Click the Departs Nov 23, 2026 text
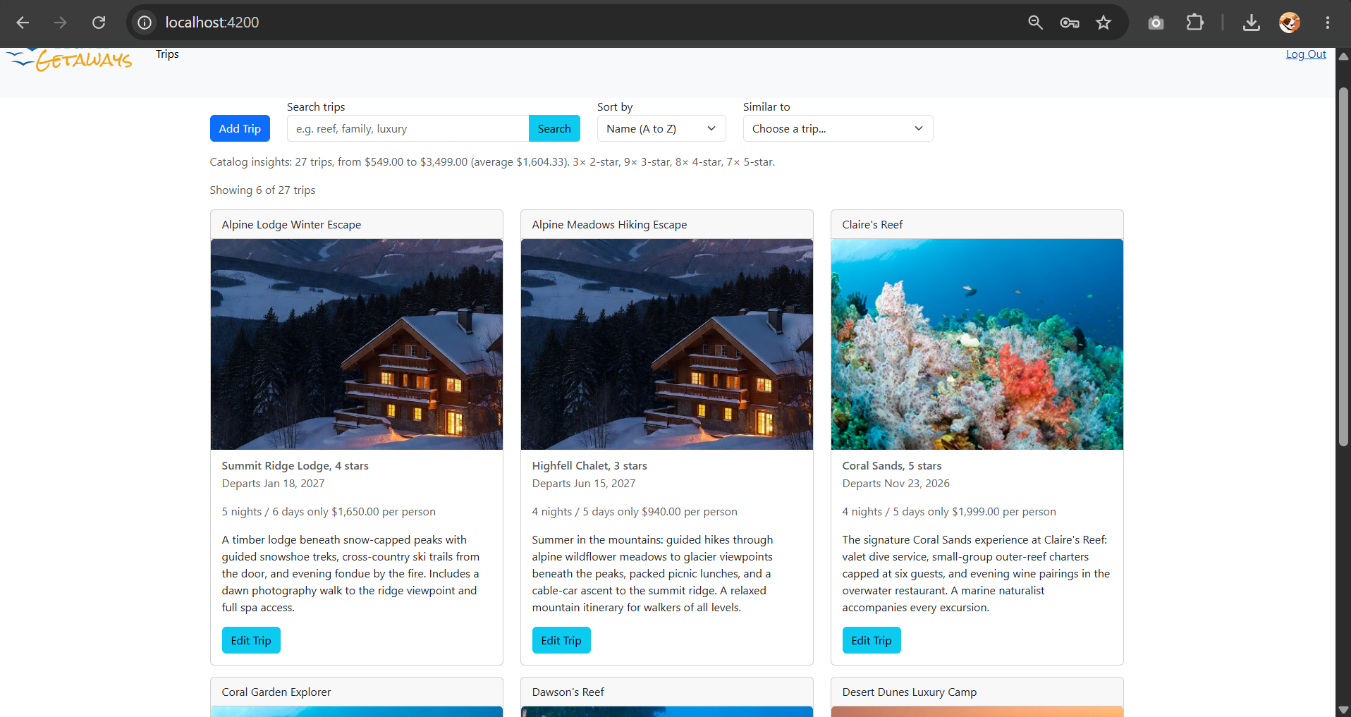 [x=895, y=483]
